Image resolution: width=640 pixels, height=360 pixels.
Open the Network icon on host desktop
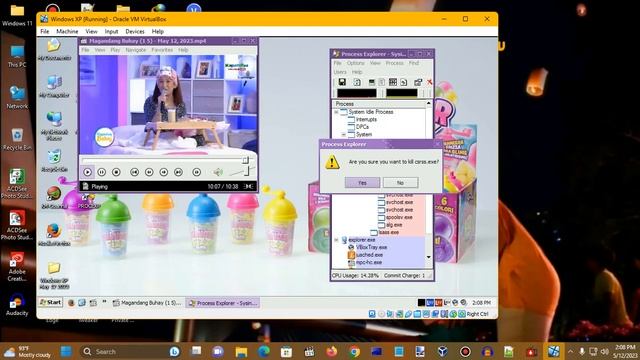click(x=17, y=98)
